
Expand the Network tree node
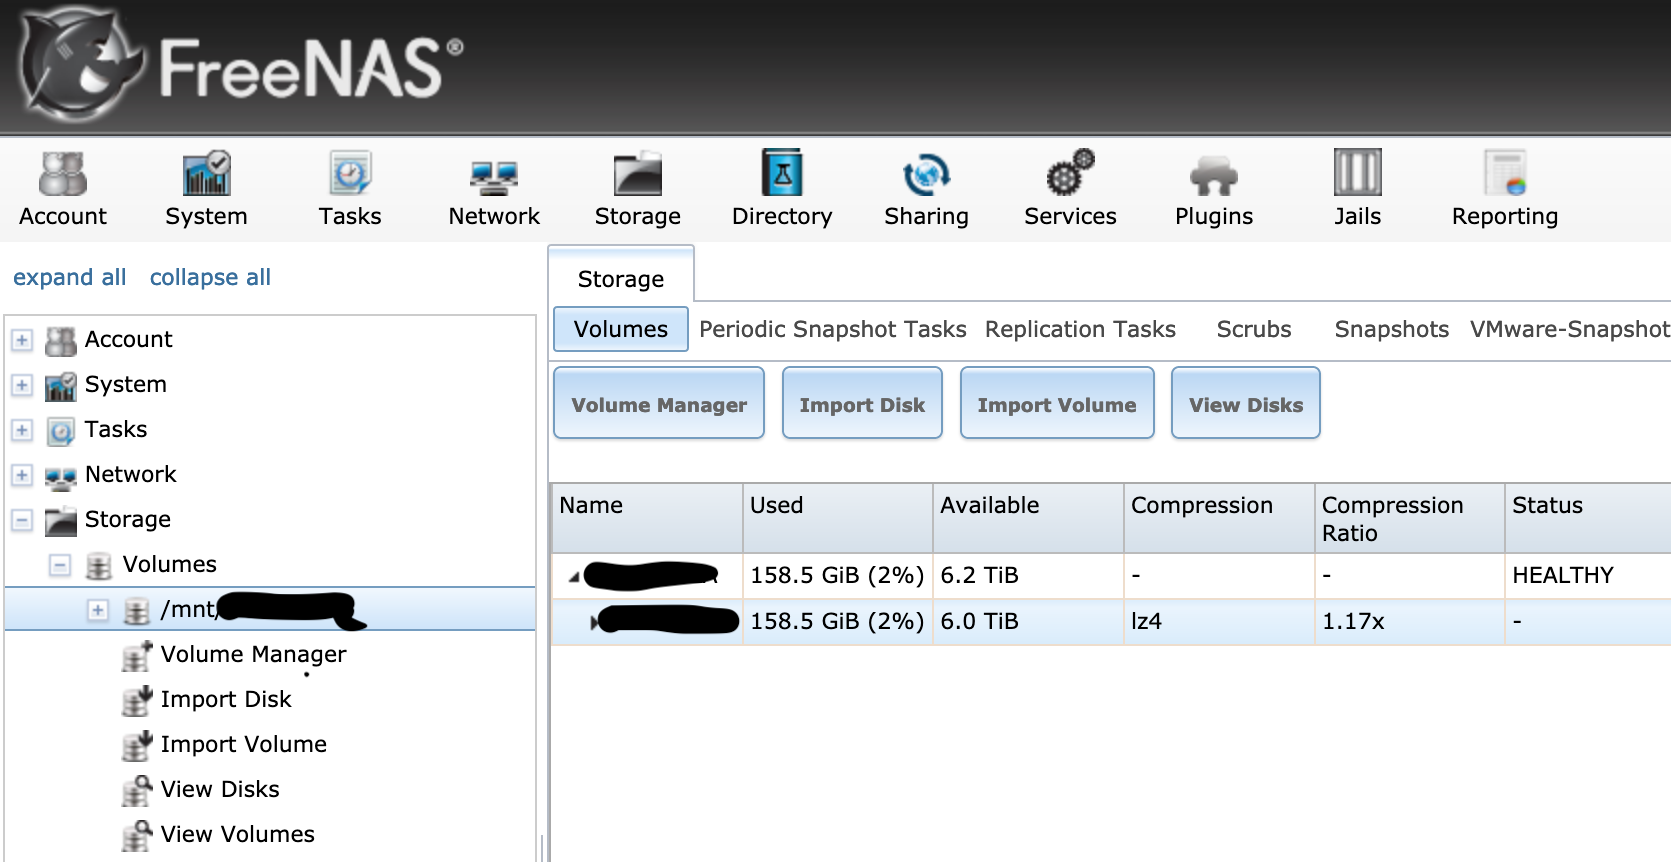(x=22, y=475)
